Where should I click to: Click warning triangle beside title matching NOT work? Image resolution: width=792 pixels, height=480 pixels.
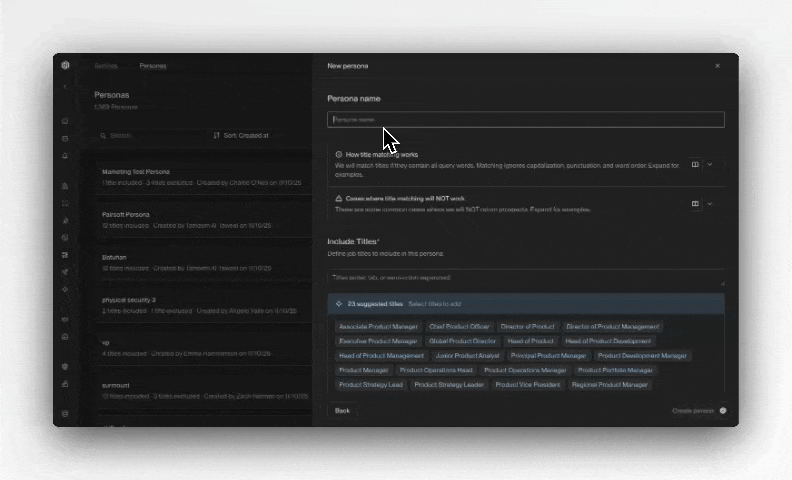[338, 199]
